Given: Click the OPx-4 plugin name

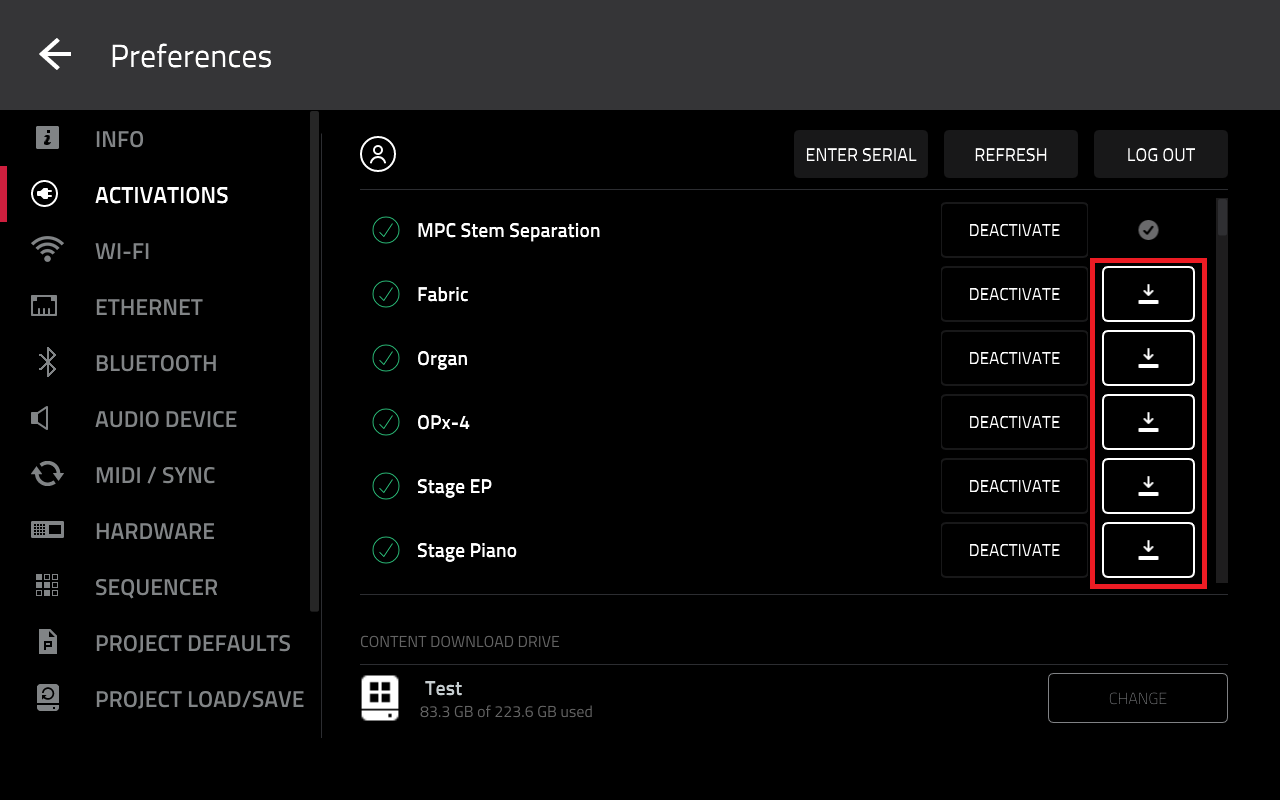Looking at the screenshot, I should pyautogui.click(x=443, y=422).
